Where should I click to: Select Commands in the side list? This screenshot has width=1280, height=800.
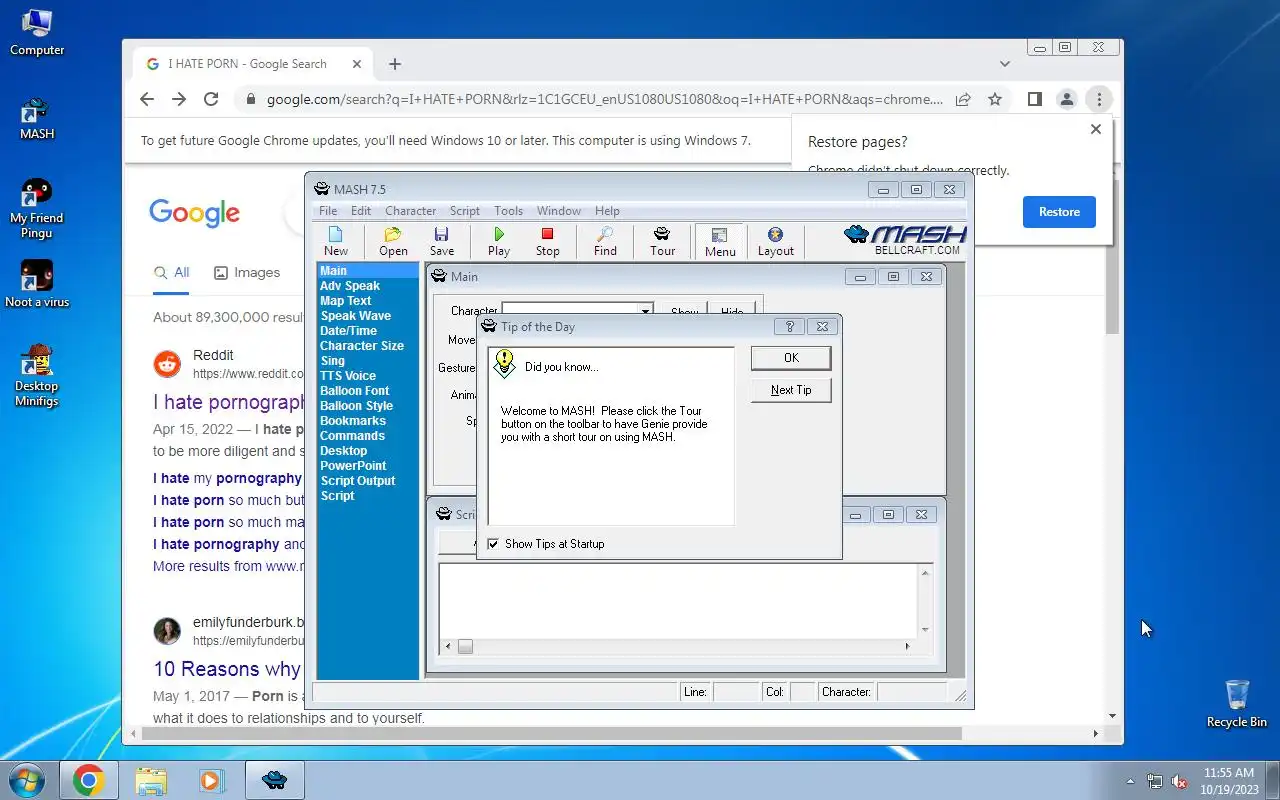coord(352,436)
